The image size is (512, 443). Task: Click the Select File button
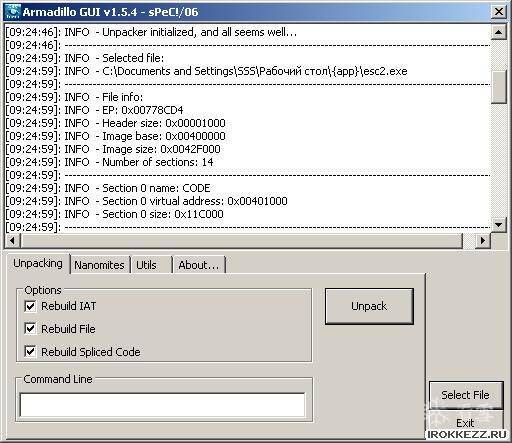tap(466, 395)
